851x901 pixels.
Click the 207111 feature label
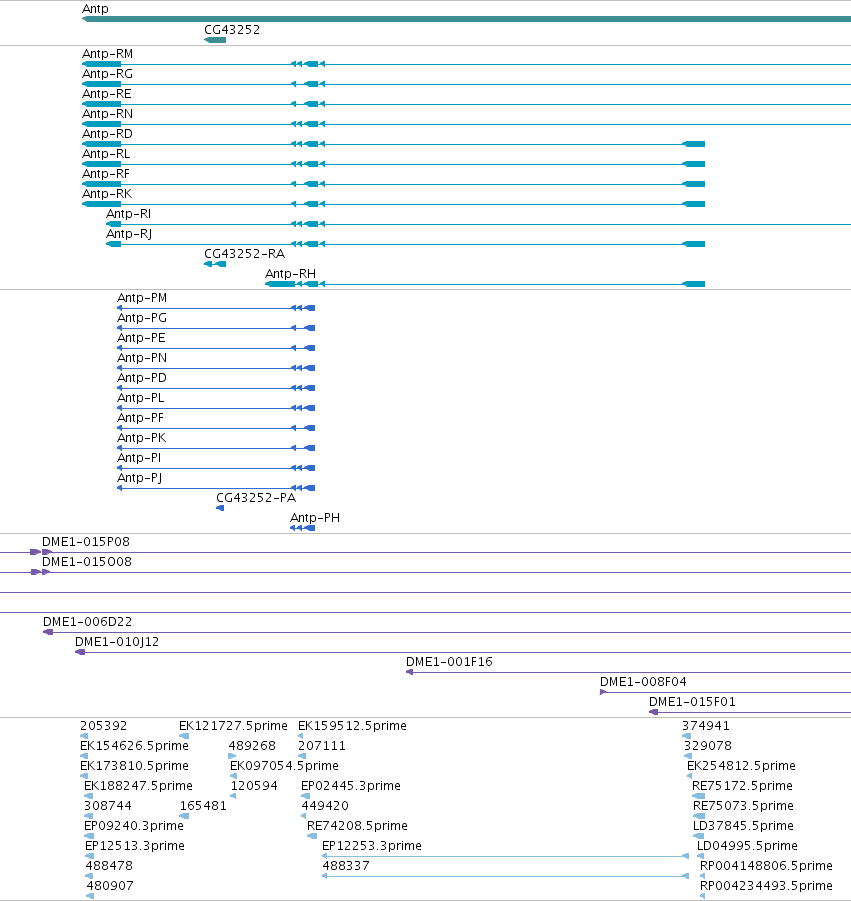[322, 746]
